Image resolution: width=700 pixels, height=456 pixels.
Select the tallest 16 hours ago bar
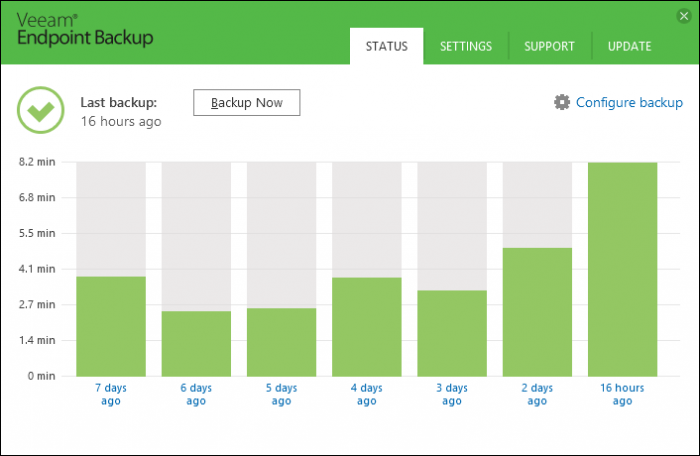click(622, 269)
